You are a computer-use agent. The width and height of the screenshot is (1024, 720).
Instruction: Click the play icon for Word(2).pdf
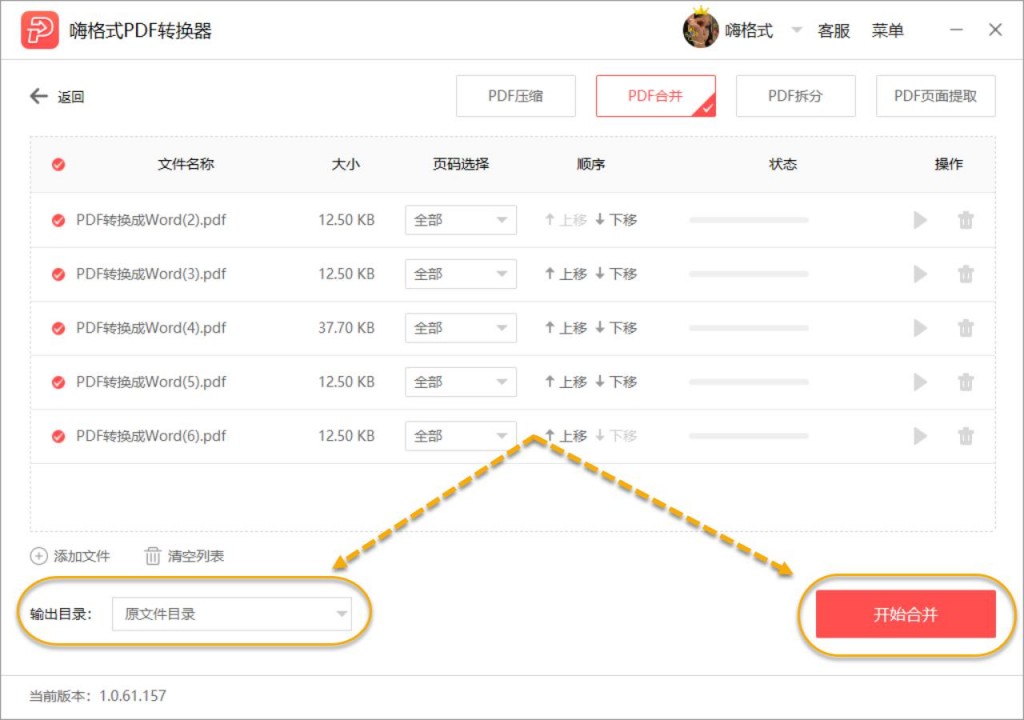(920, 220)
